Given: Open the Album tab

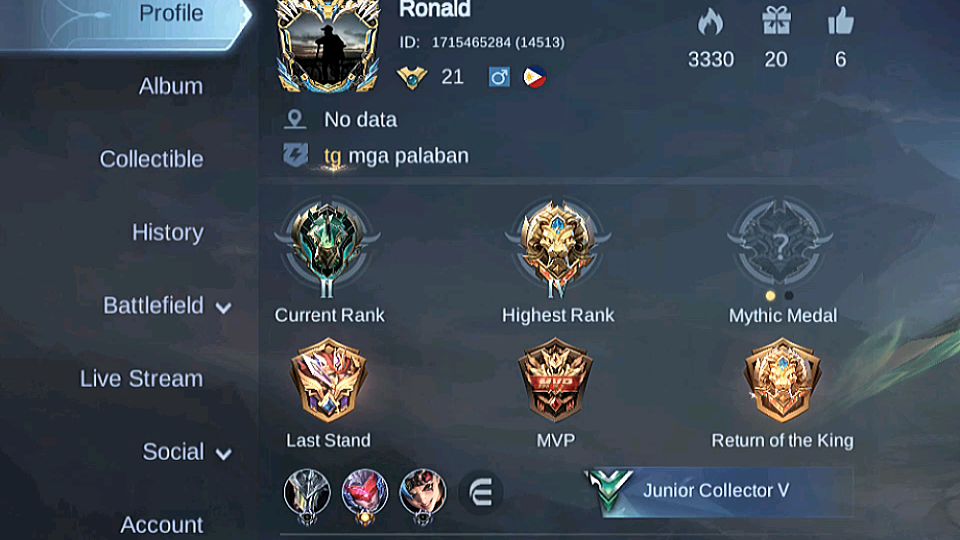Looking at the screenshot, I should 171,86.
